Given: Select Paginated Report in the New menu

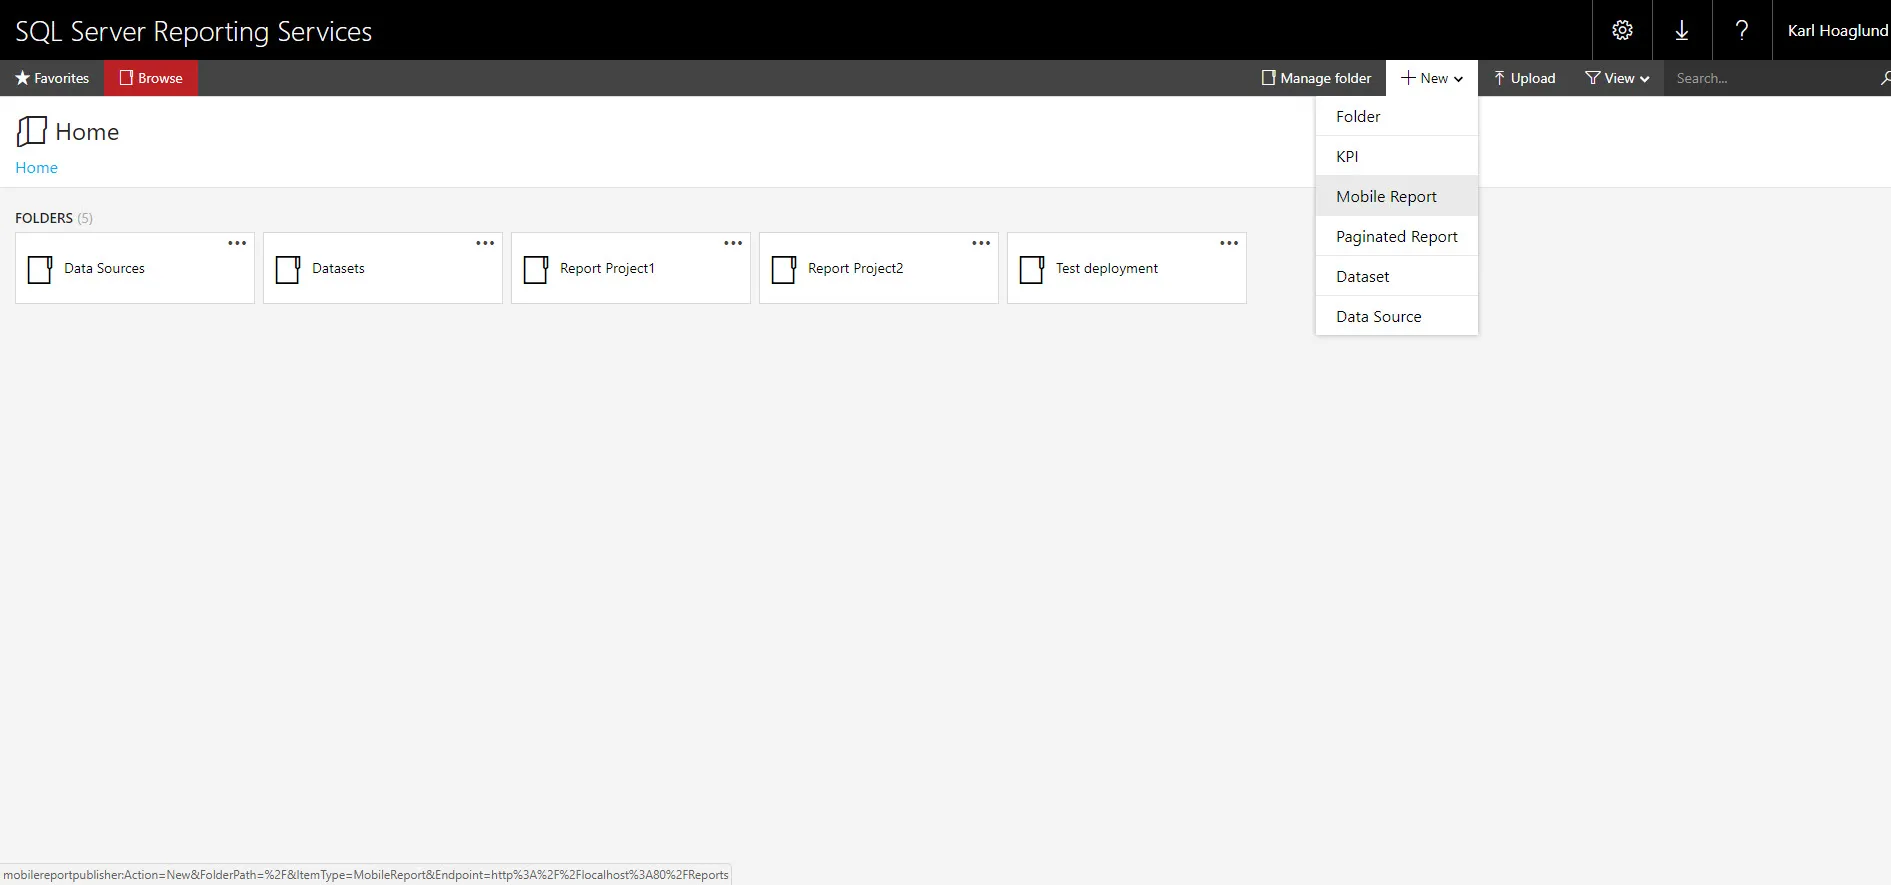Looking at the screenshot, I should tap(1397, 236).
